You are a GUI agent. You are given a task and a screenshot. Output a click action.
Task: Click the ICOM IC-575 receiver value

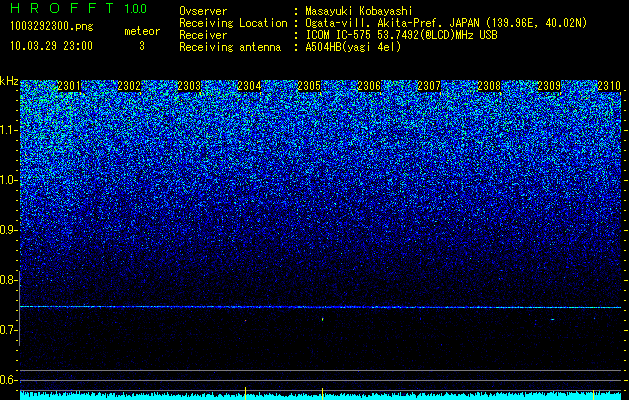pos(401,35)
